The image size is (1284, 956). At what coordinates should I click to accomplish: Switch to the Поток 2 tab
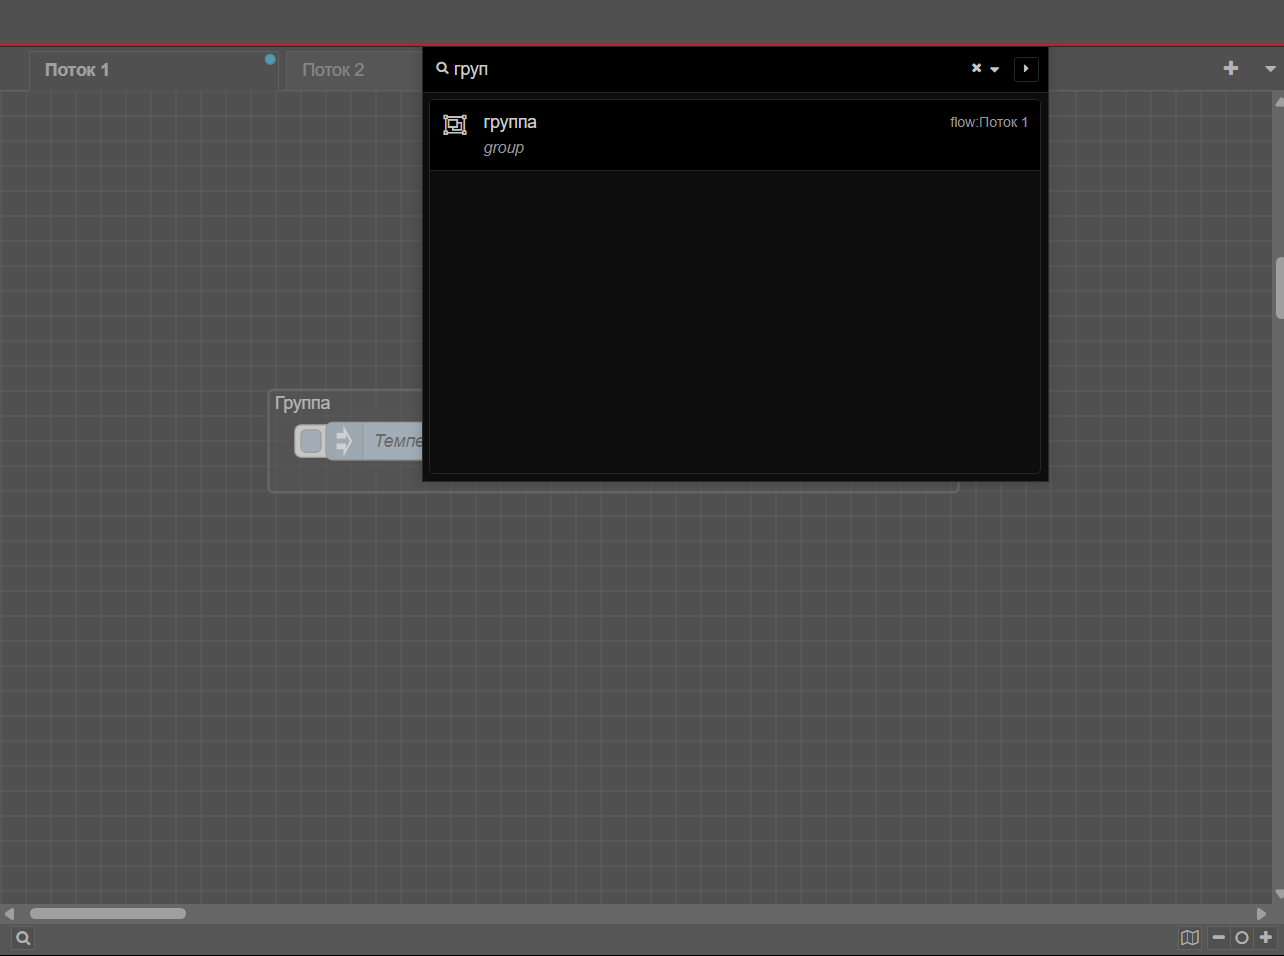tap(333, 70)
